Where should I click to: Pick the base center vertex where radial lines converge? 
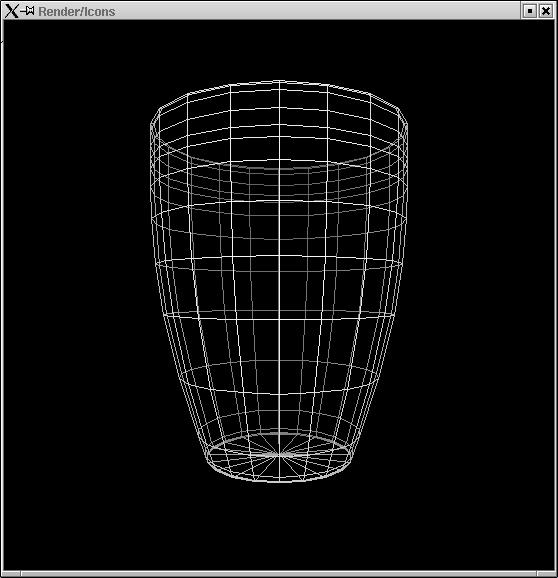coord(279,455)
